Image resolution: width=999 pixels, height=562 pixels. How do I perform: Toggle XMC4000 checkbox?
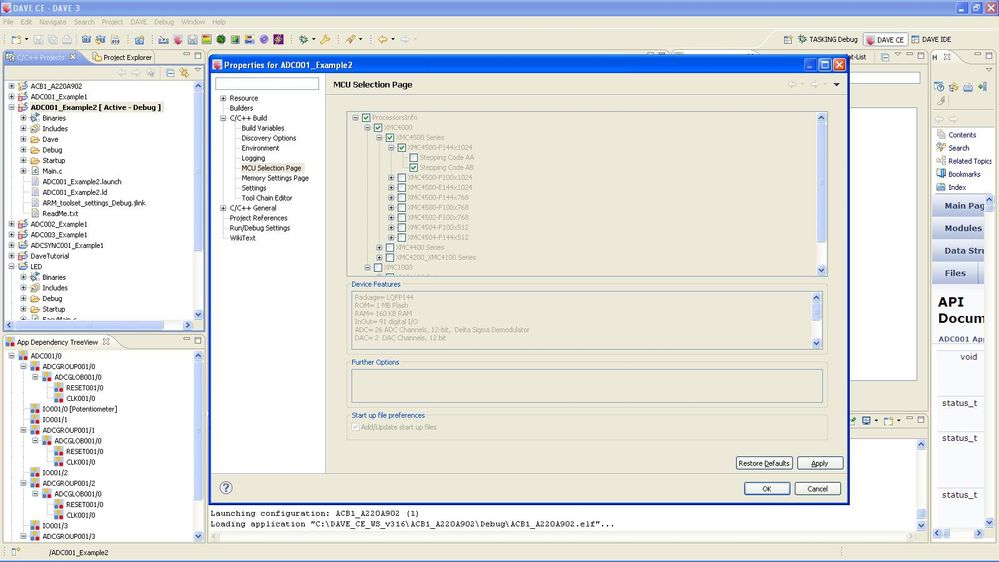click(378, 127)
